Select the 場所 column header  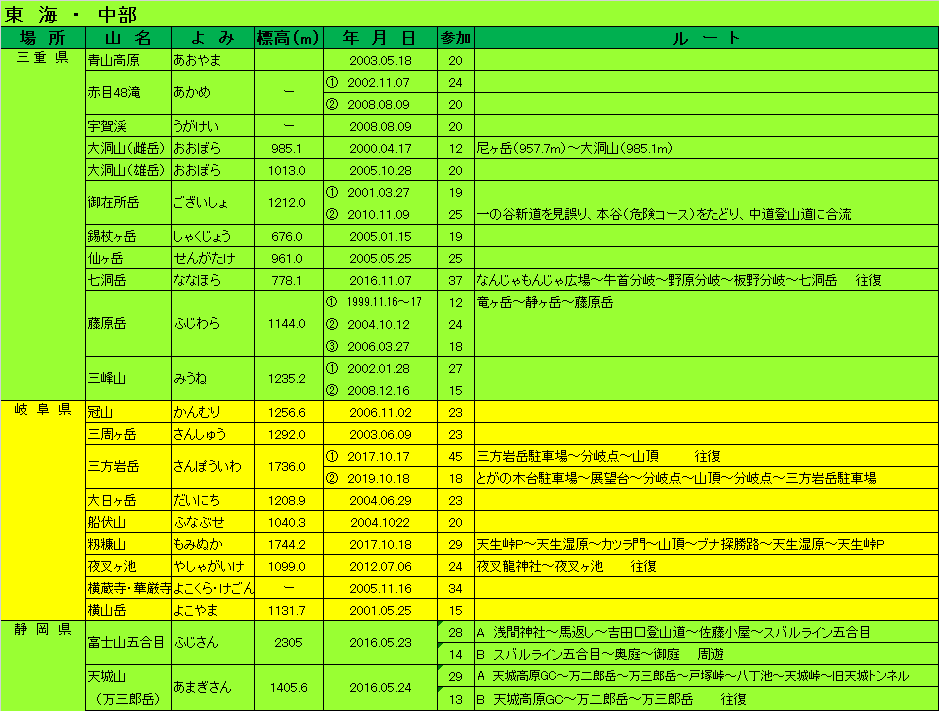[43, 38]
